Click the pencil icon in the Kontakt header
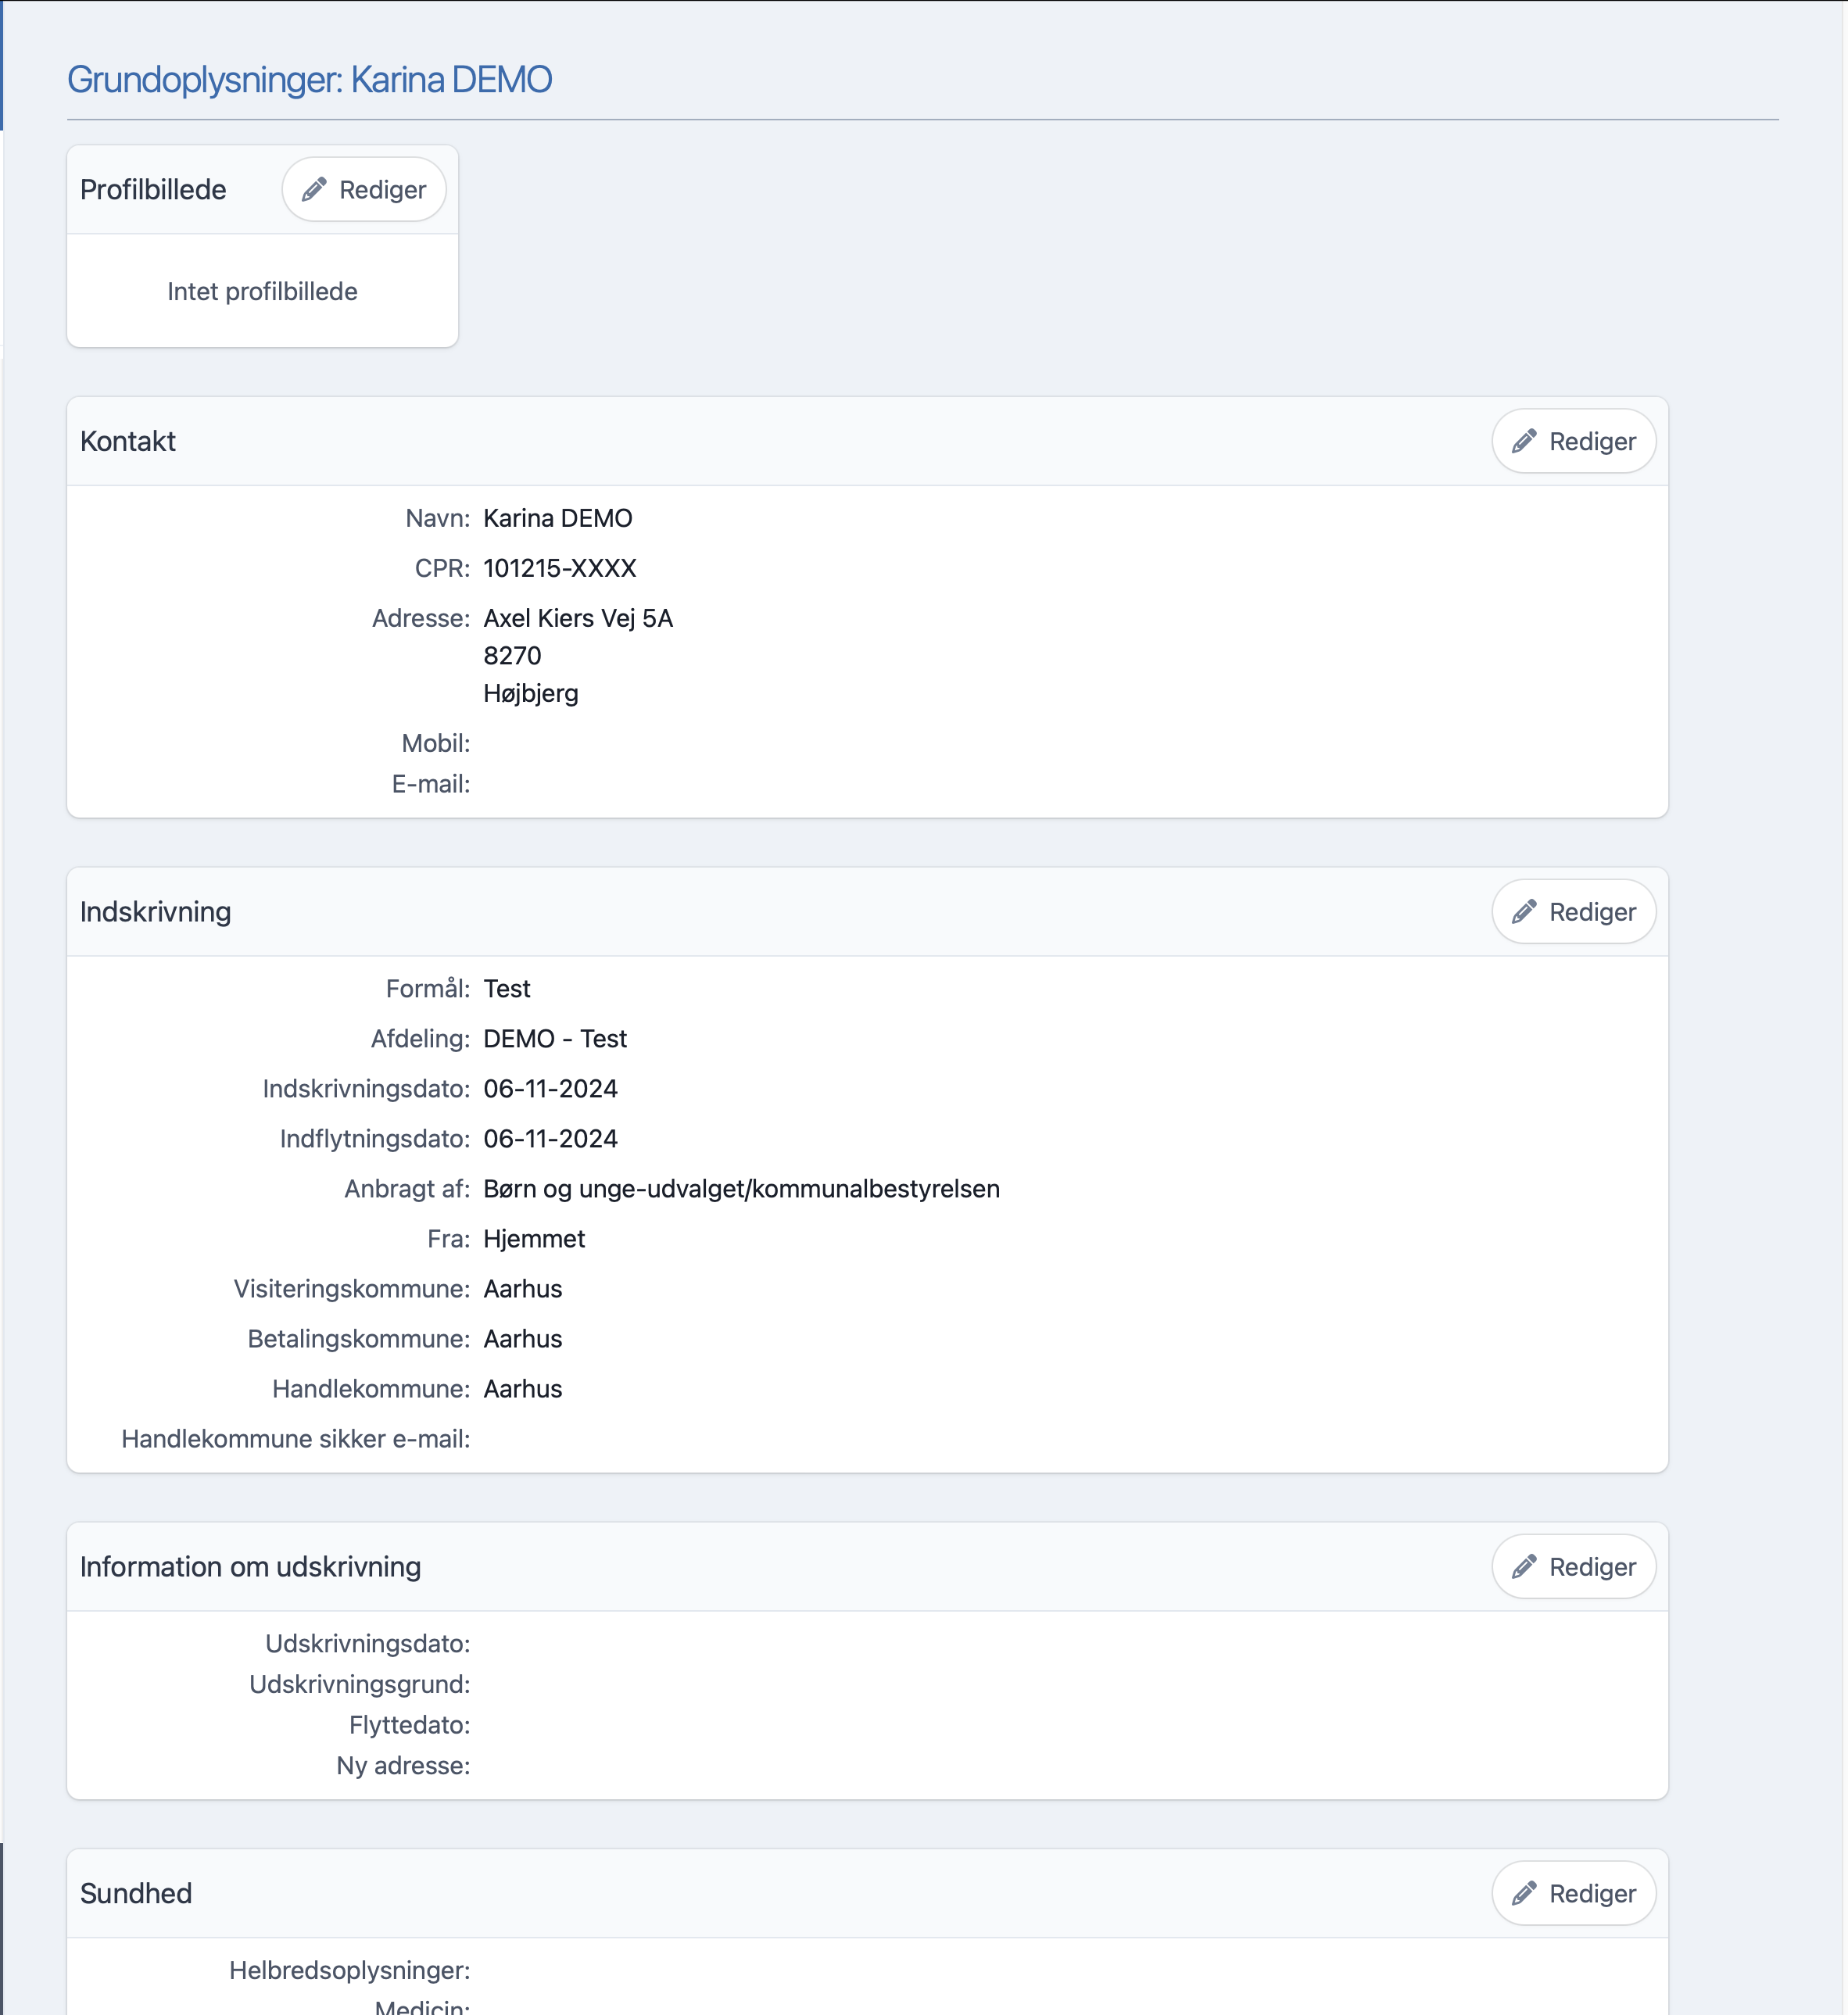Screen dimensions: 1848x2015 tap(1524, 441)
